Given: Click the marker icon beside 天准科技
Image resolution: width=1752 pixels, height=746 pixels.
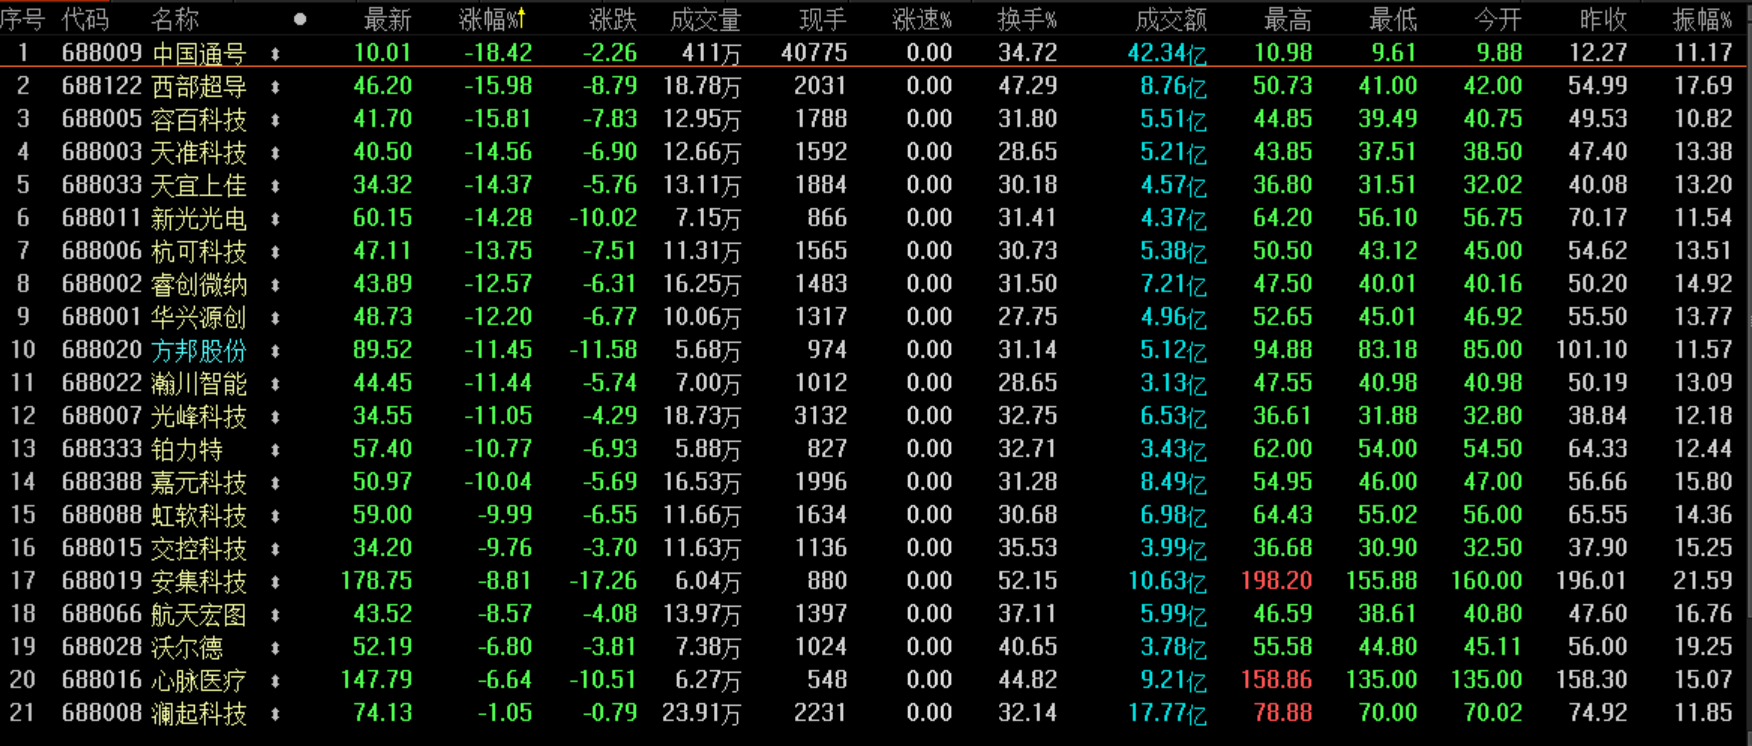Looking at the screenshot, I should coord(275,153).
